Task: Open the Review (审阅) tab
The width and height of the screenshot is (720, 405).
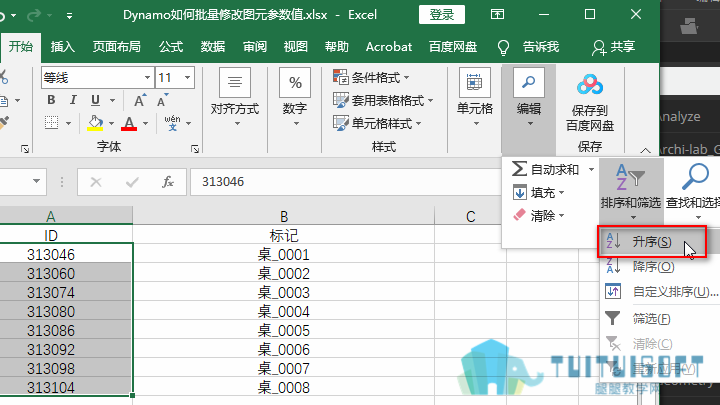Action: pos(254,47)
